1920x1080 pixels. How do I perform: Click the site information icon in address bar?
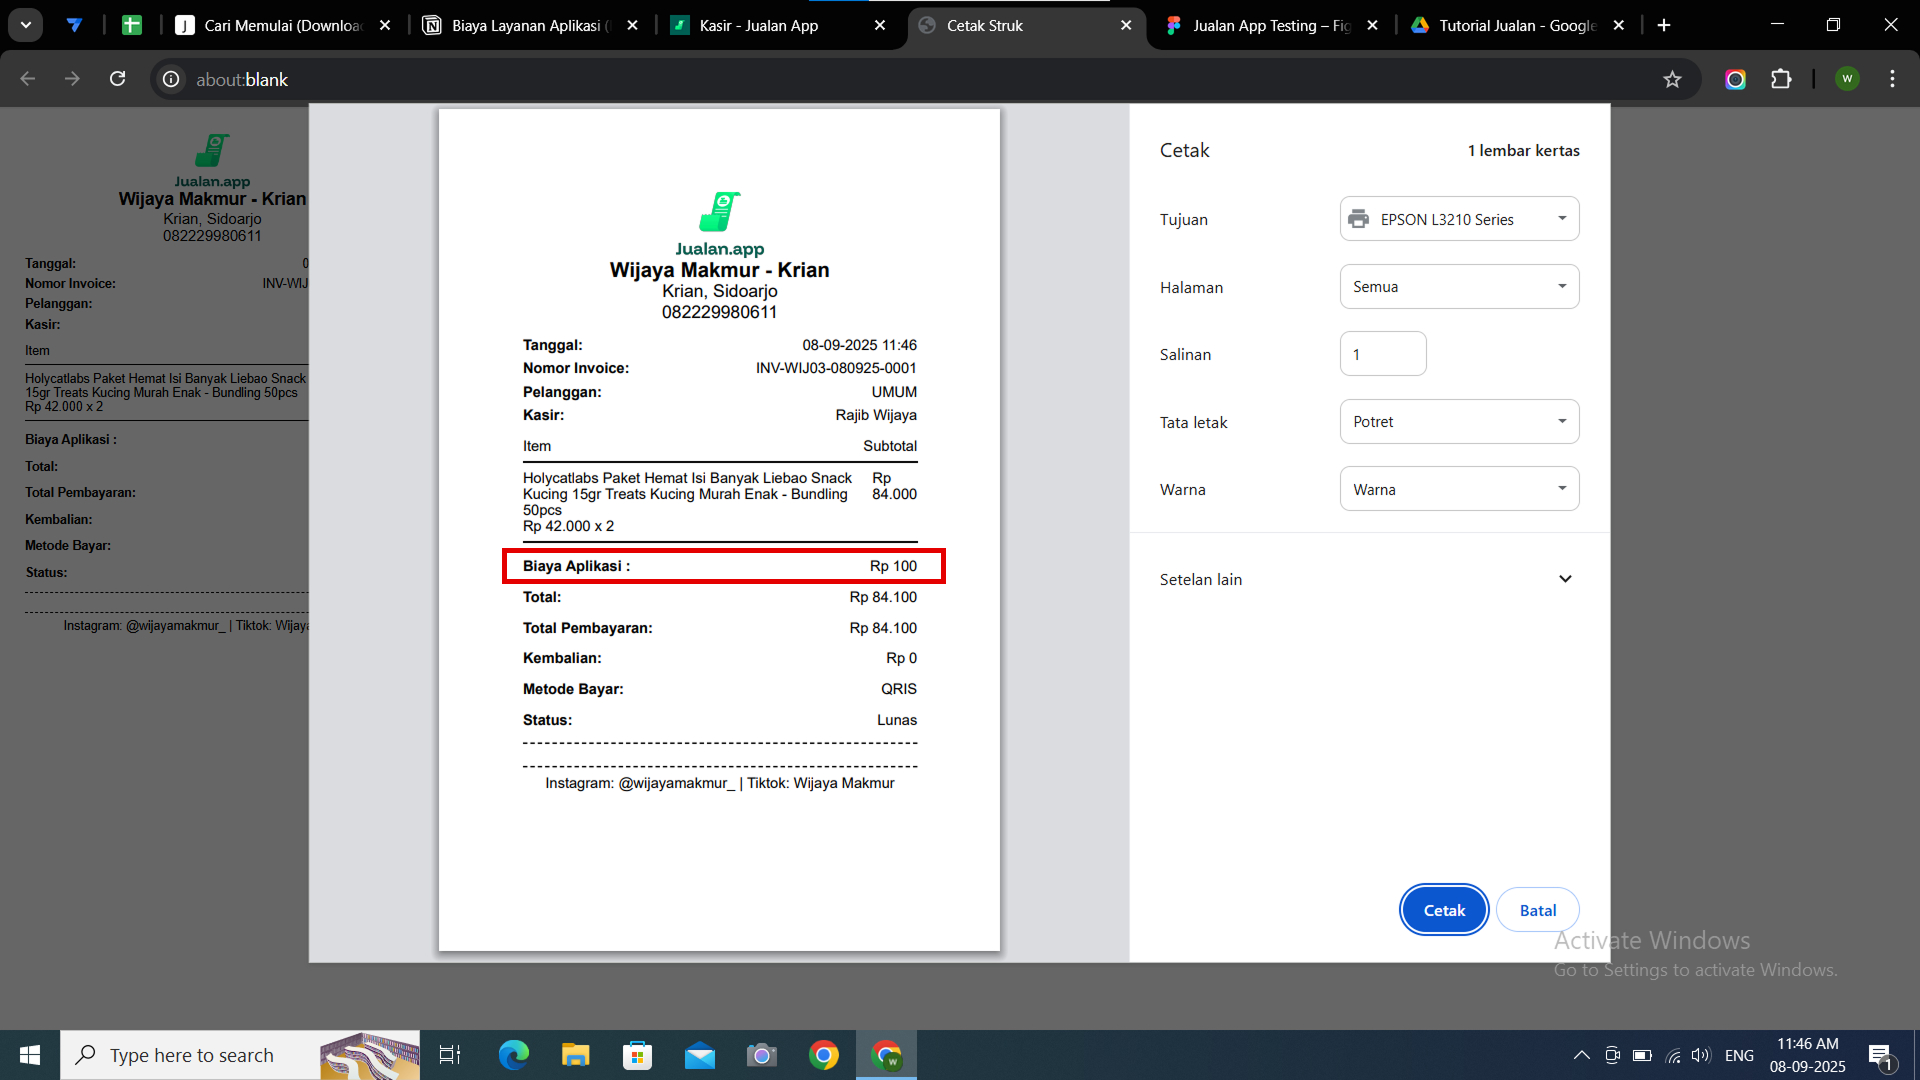172,79
